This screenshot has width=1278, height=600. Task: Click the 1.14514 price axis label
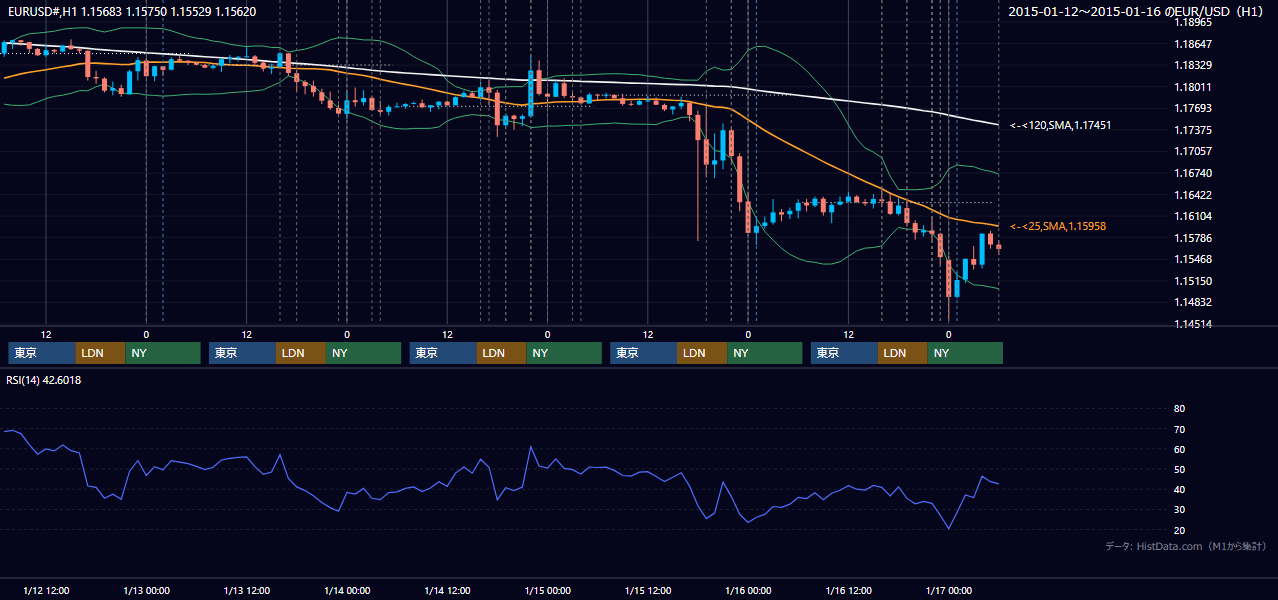1192,324
